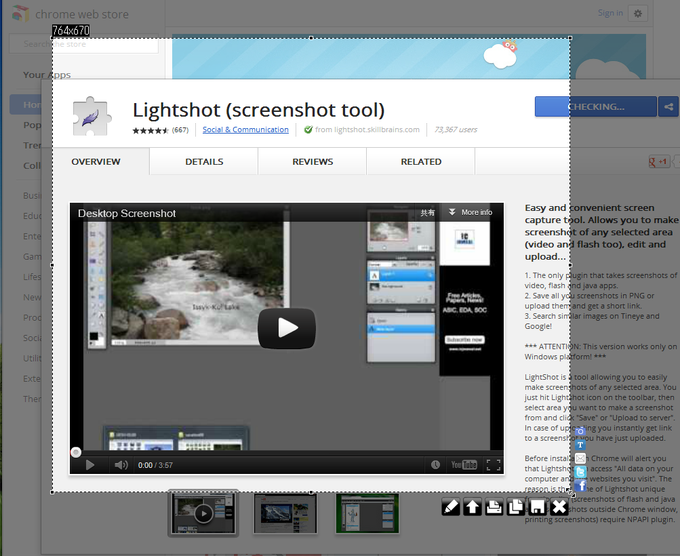
Task: Click the green verified checkmark icon
Action: tap(308, 130)
